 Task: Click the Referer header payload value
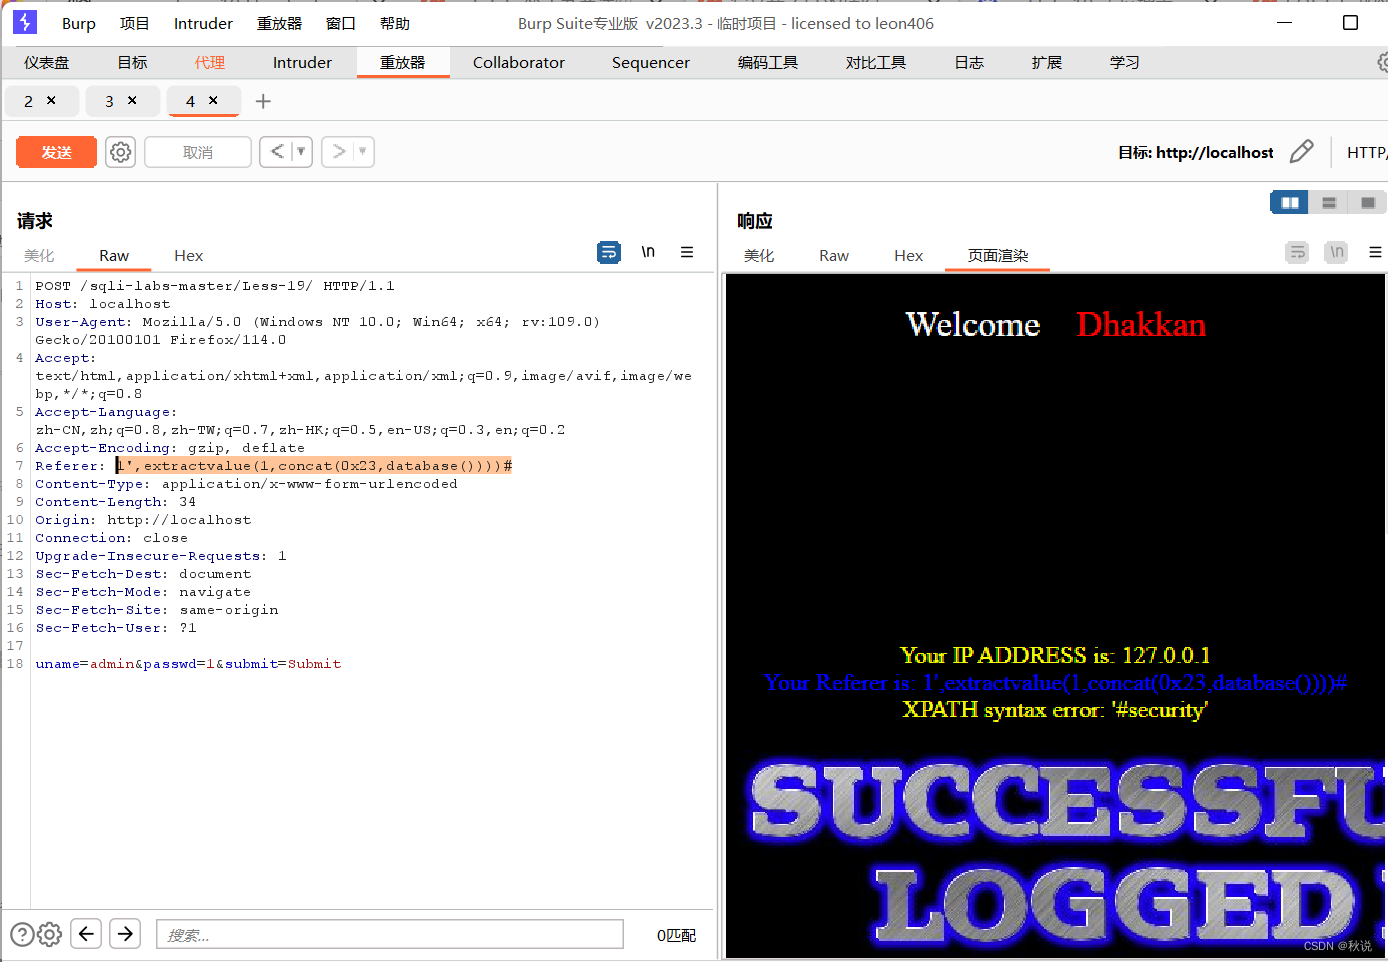coord(314,466)
